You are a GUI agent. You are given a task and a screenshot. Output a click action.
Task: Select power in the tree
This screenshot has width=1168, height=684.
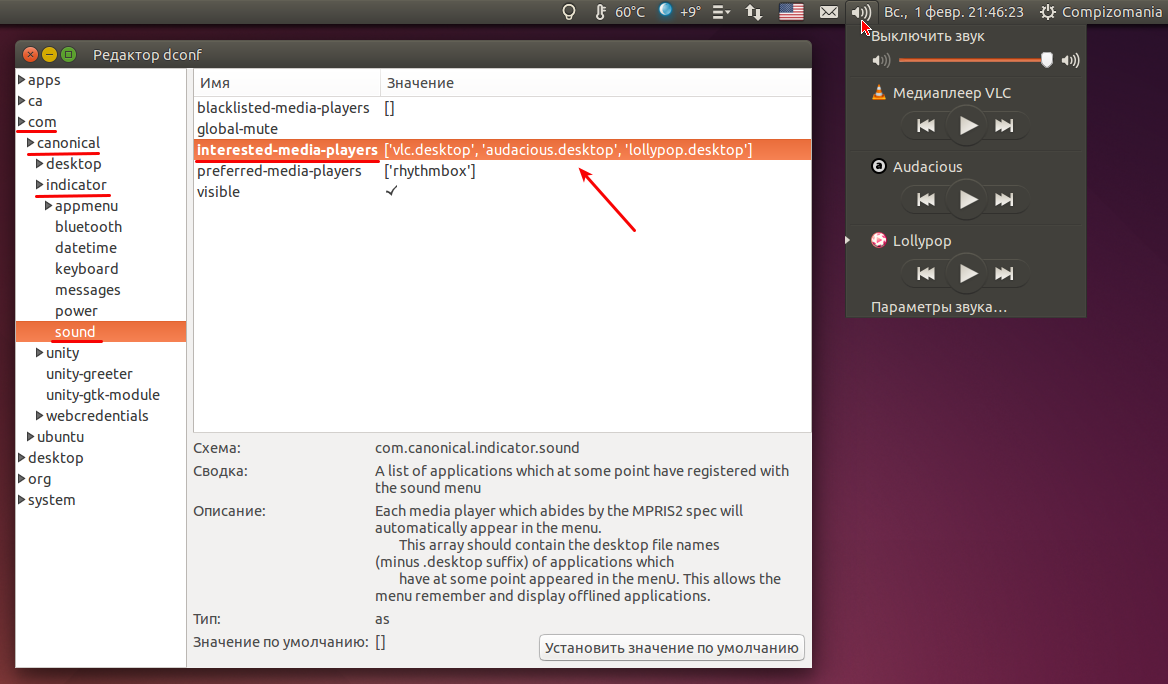(x=76, y=311)
